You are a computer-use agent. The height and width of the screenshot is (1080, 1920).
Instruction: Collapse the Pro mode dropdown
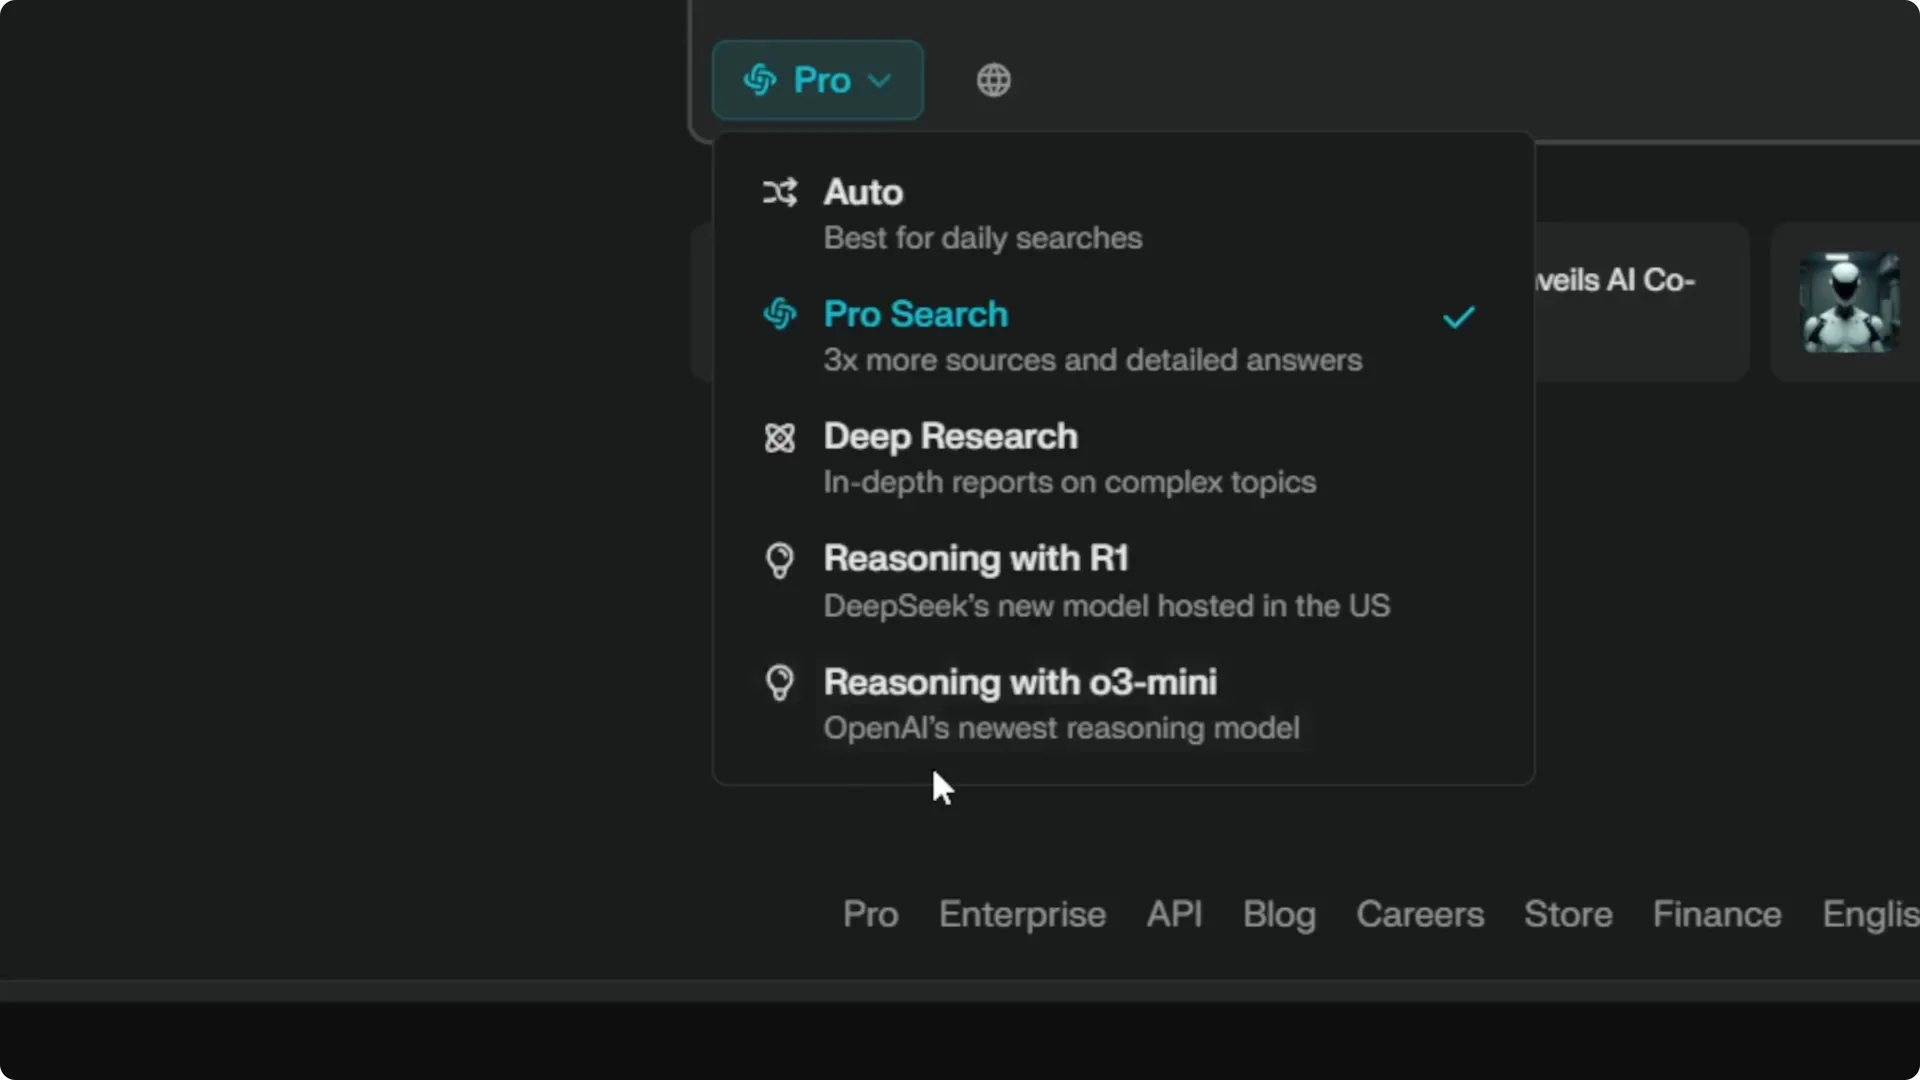coord(817,80)
